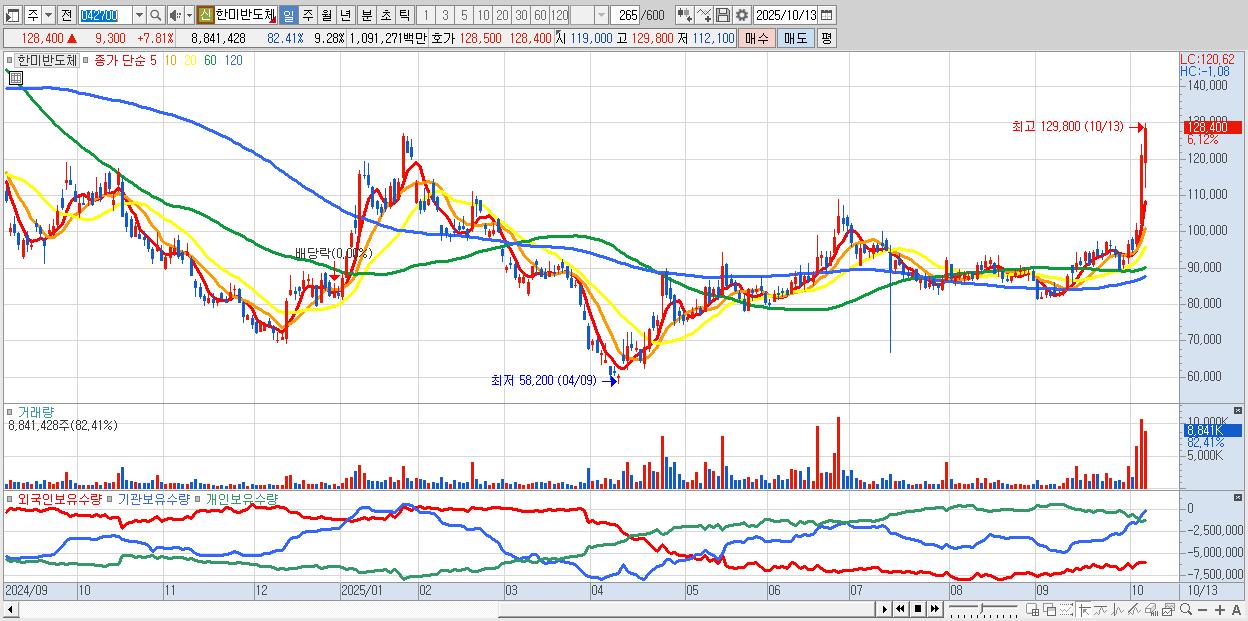
Task: Click the rewind playback button
Action: pos(900,609)
